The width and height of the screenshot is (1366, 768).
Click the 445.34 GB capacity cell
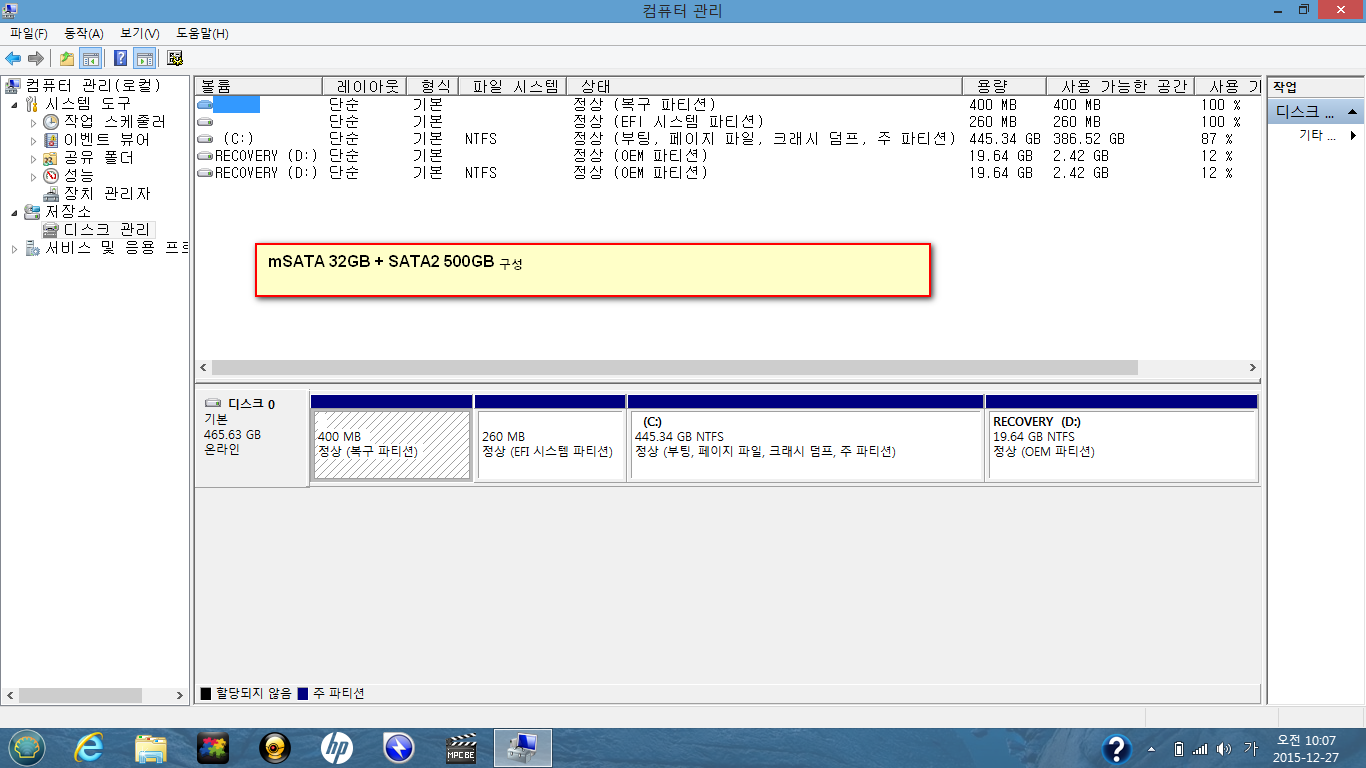pos(1005,139)
